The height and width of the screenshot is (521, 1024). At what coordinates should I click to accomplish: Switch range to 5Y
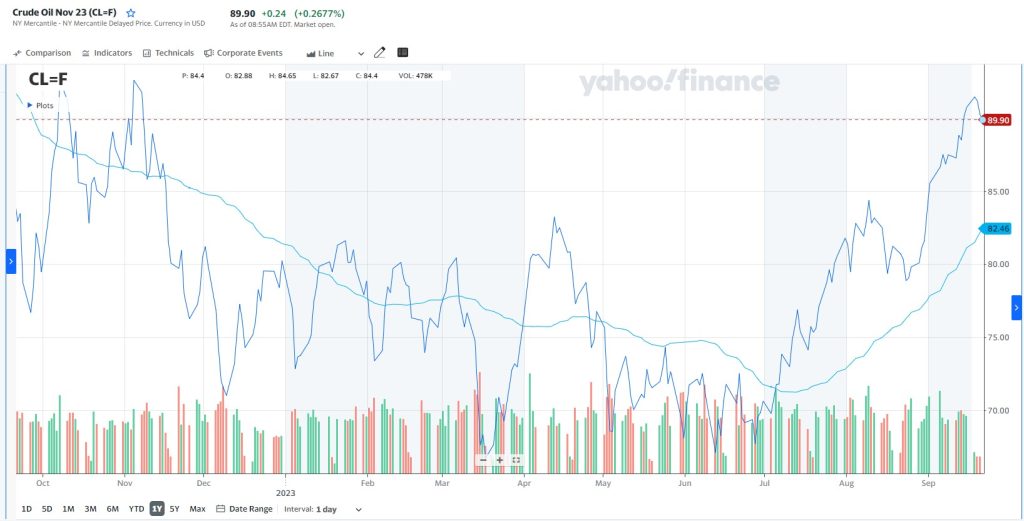pos(175,509)
